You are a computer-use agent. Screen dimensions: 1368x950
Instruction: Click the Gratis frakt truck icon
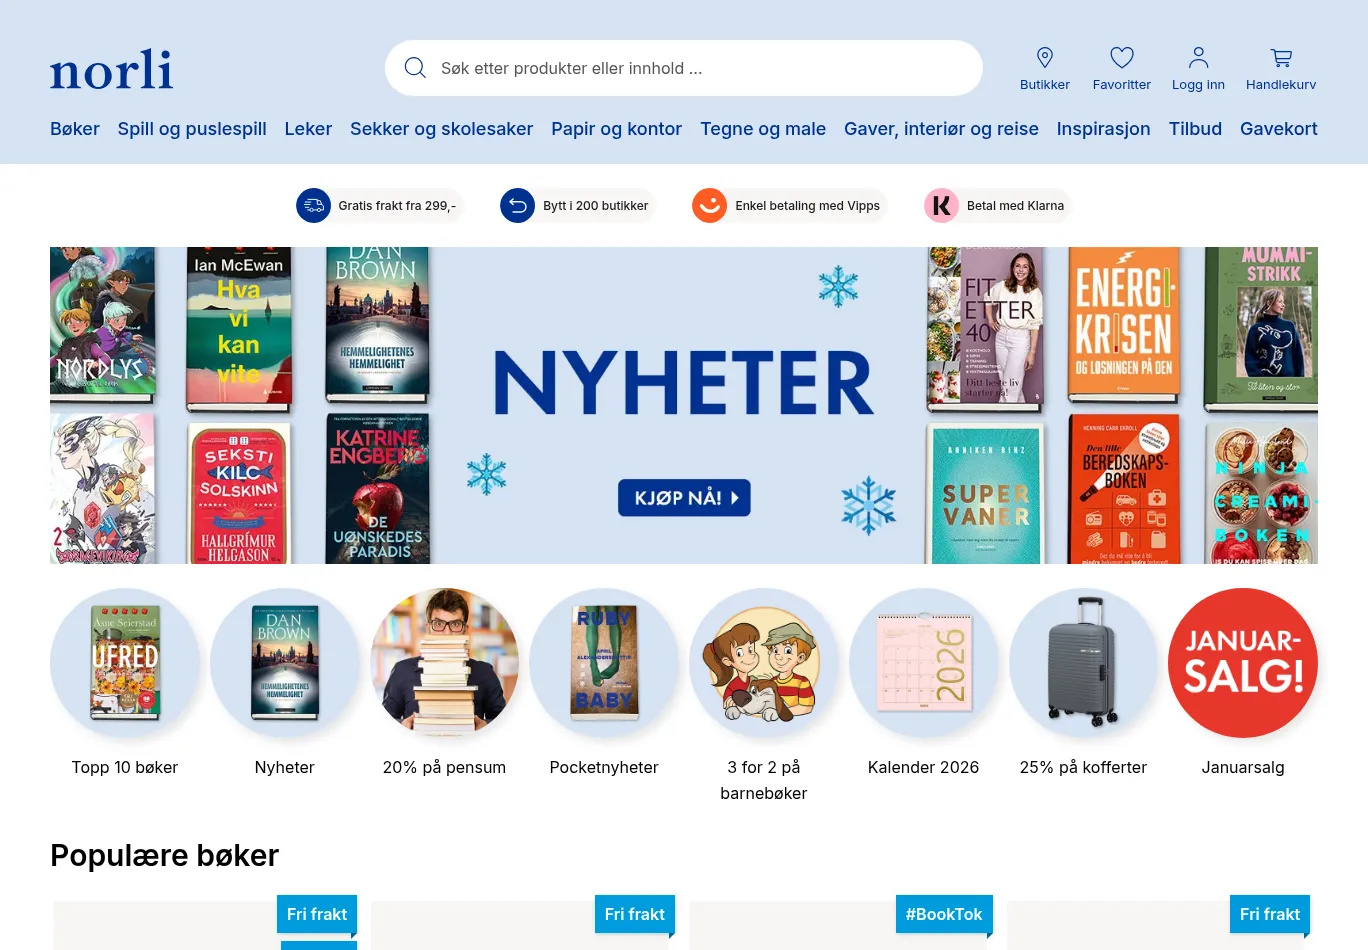pyautogui.click(x=313, y=206)
